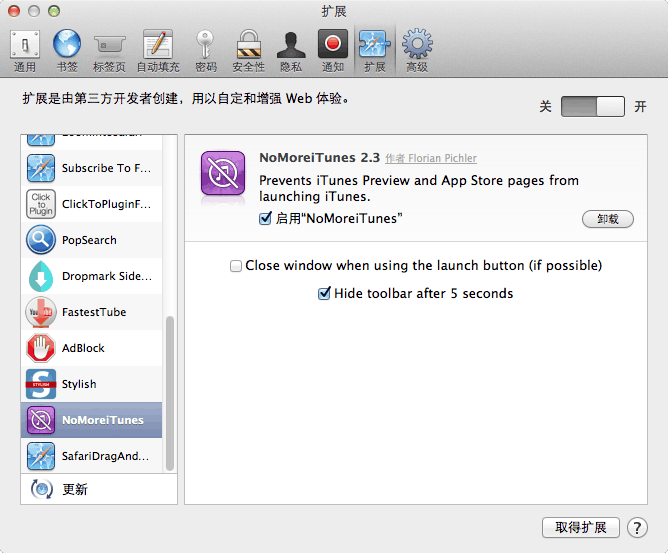Select the NoMoreiTunes icon in list
Image resolution: width=668 pixels, height=553 pixels.
40,420
